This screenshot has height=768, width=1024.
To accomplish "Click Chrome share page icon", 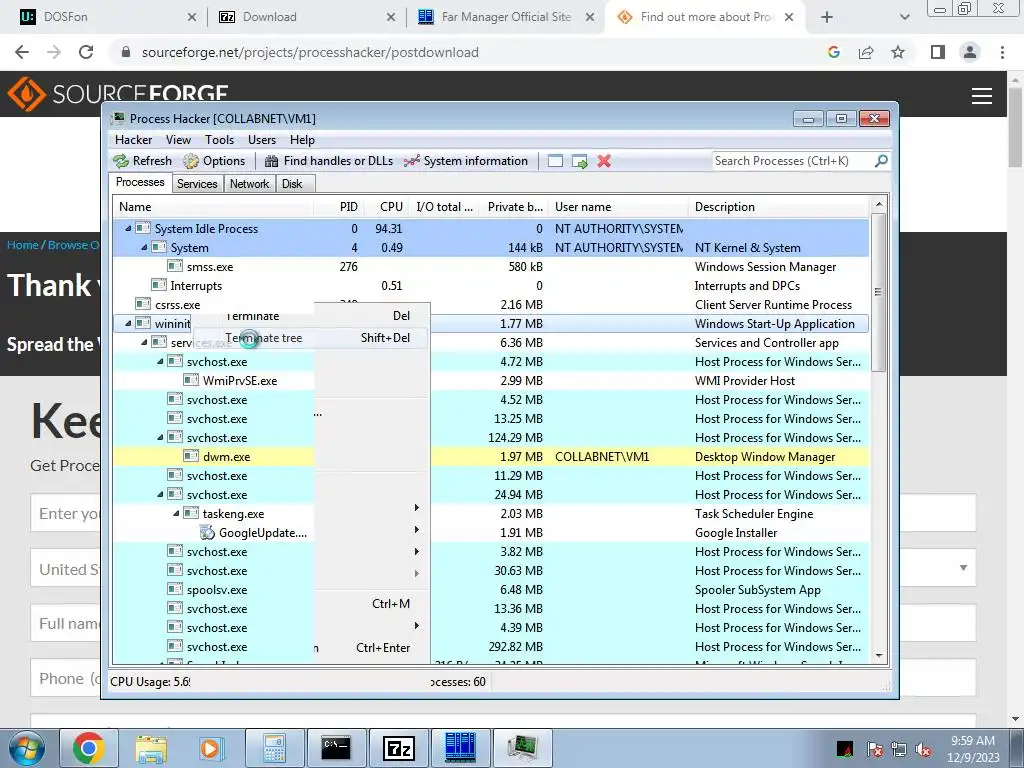I will click(x=866, y=52).
